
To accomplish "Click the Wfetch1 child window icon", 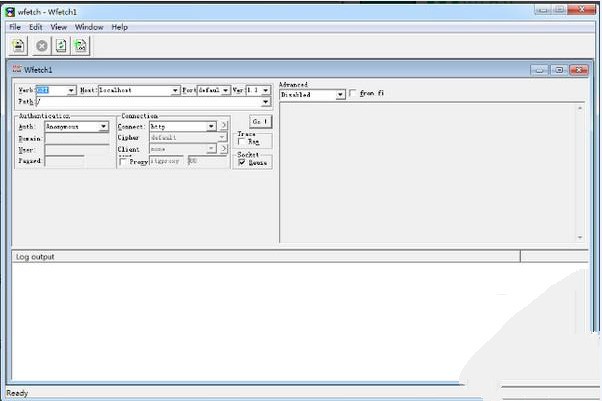I will (x=17, y=69).
